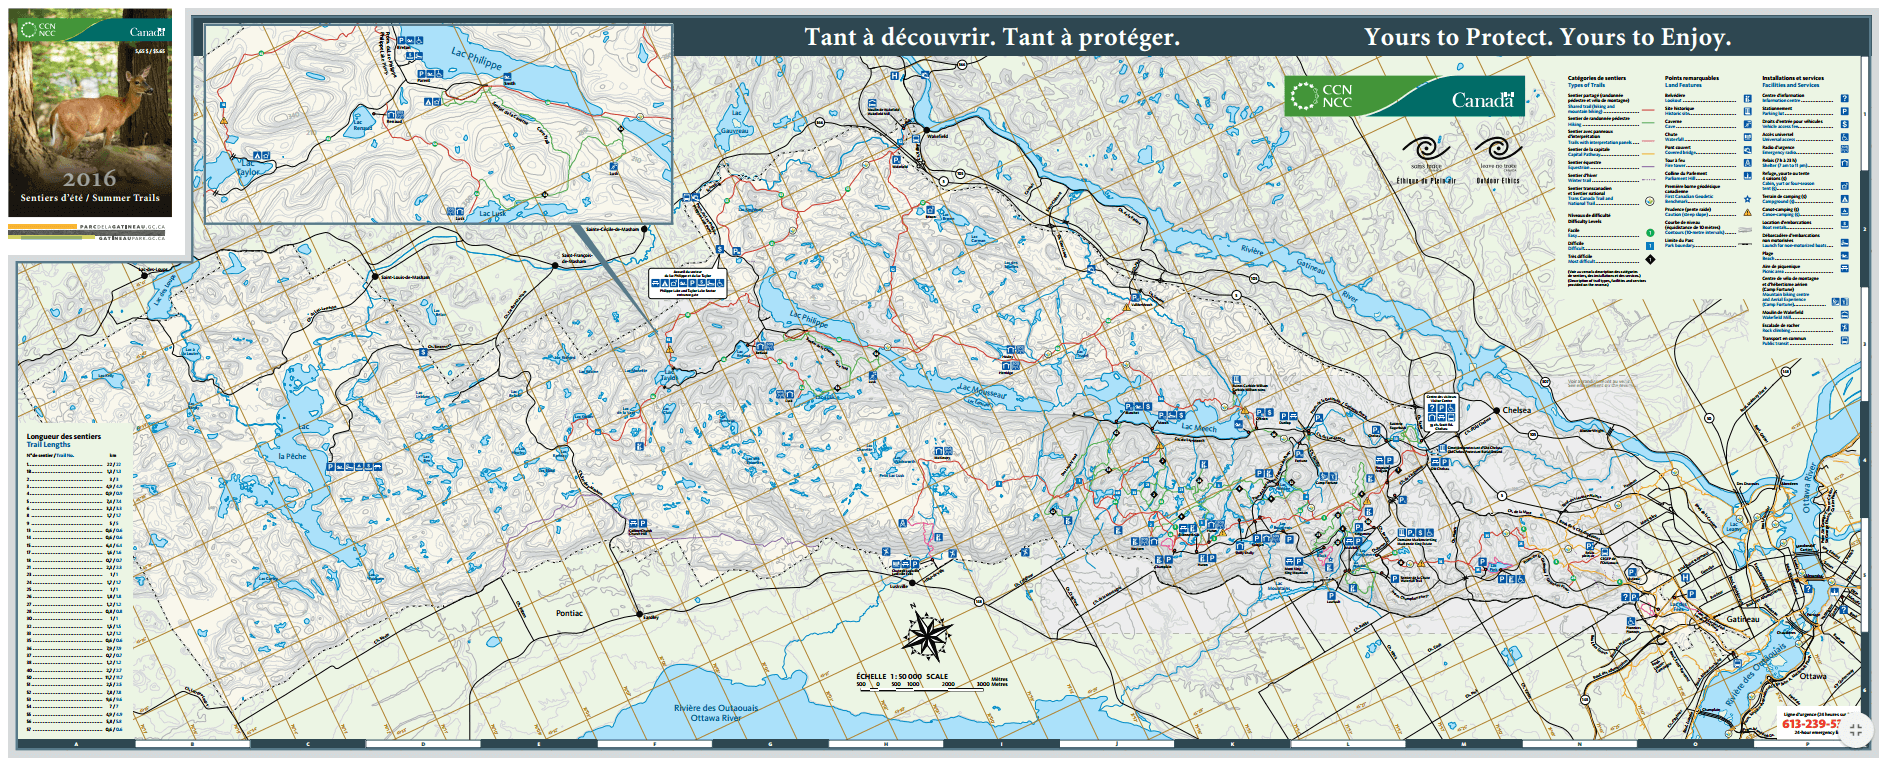Click the Lookout icon in the legend

coord(1747,98)
